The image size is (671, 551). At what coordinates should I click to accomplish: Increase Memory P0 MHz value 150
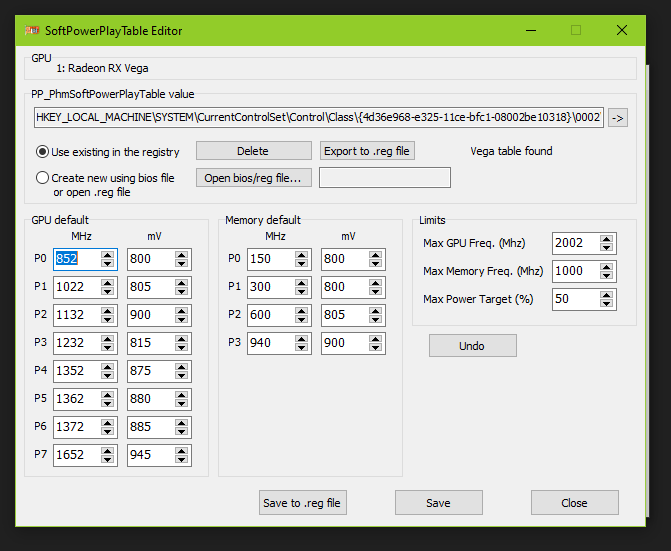click(x=301, y=255)
